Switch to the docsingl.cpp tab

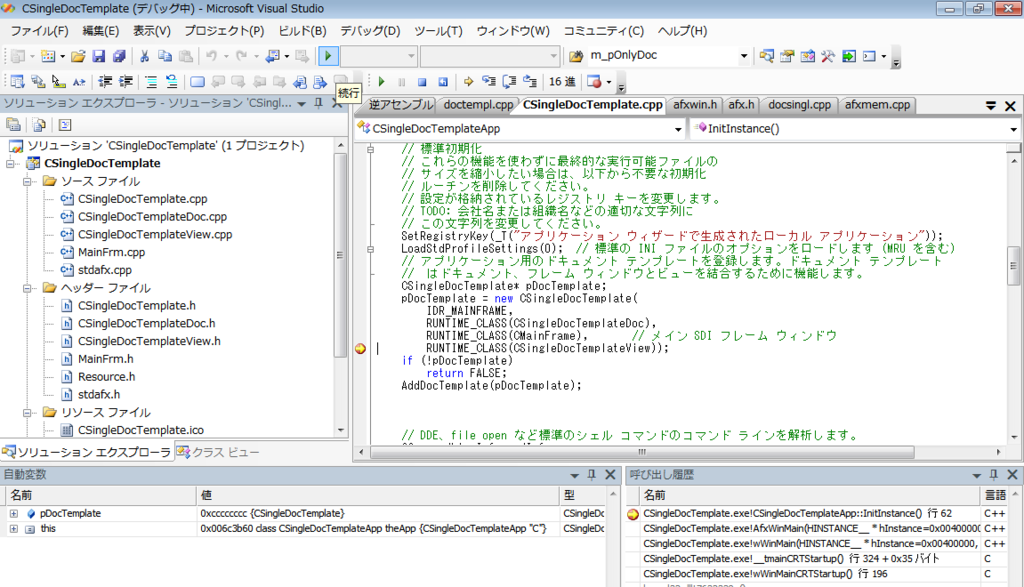coord(799,104)
